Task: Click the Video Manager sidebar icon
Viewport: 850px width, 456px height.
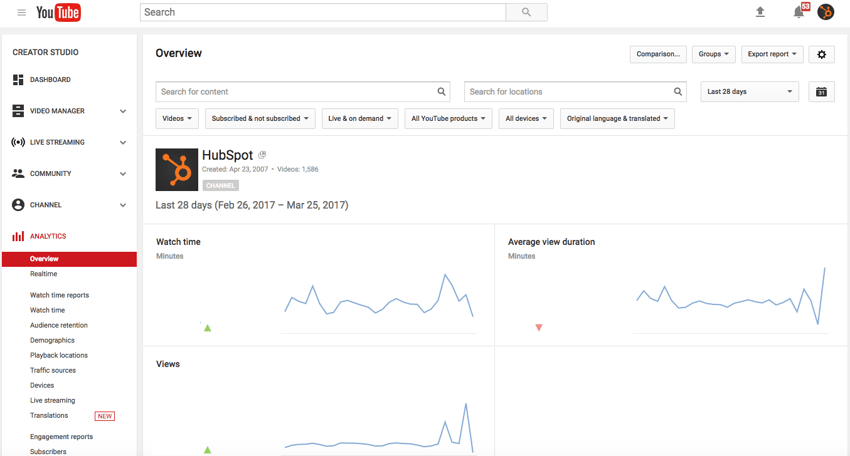Action: [18, 111]
